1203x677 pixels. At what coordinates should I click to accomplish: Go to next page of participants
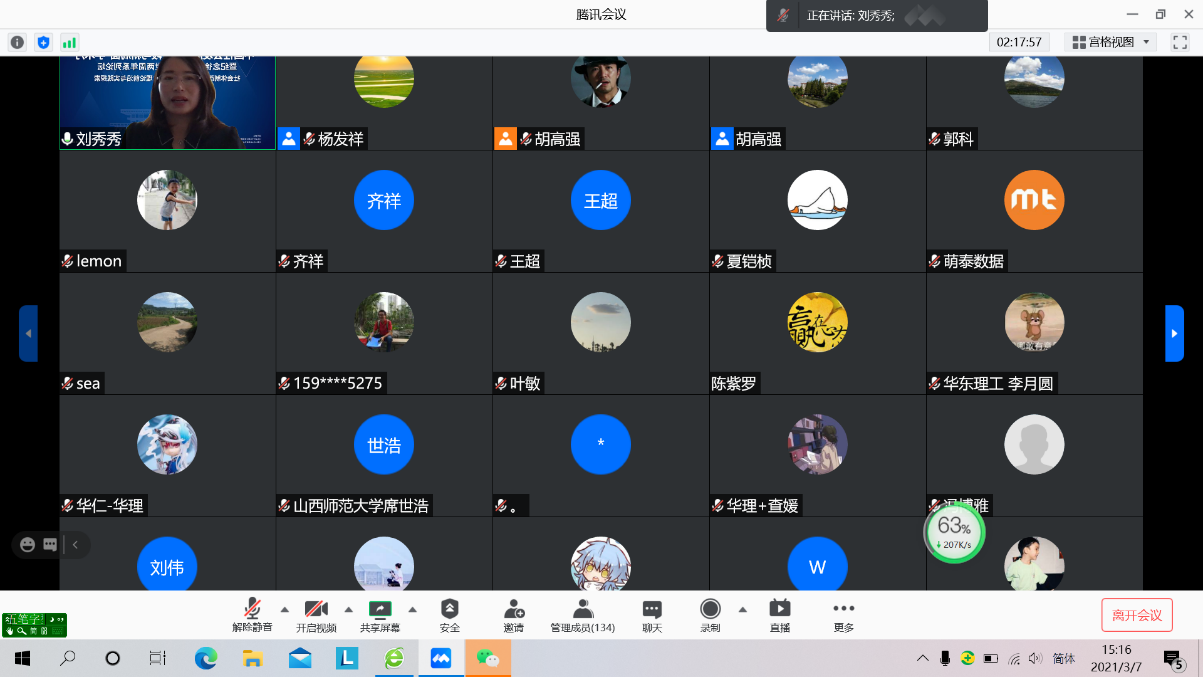tap(1174, 333)
